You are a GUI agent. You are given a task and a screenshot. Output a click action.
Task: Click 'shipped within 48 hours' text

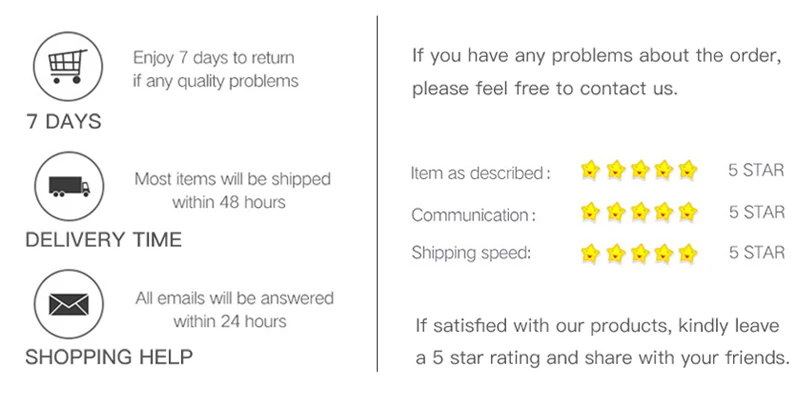click(251, 190)
